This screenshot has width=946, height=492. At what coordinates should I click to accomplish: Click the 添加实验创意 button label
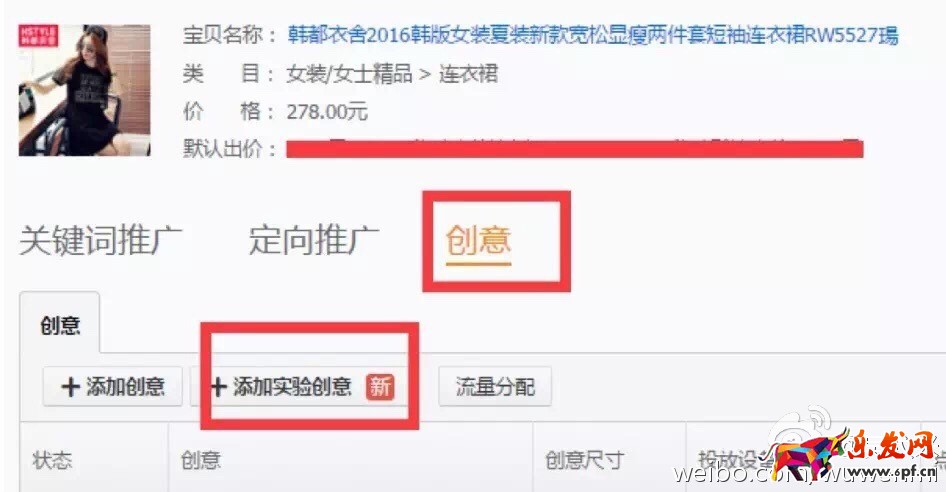[292, 386]
